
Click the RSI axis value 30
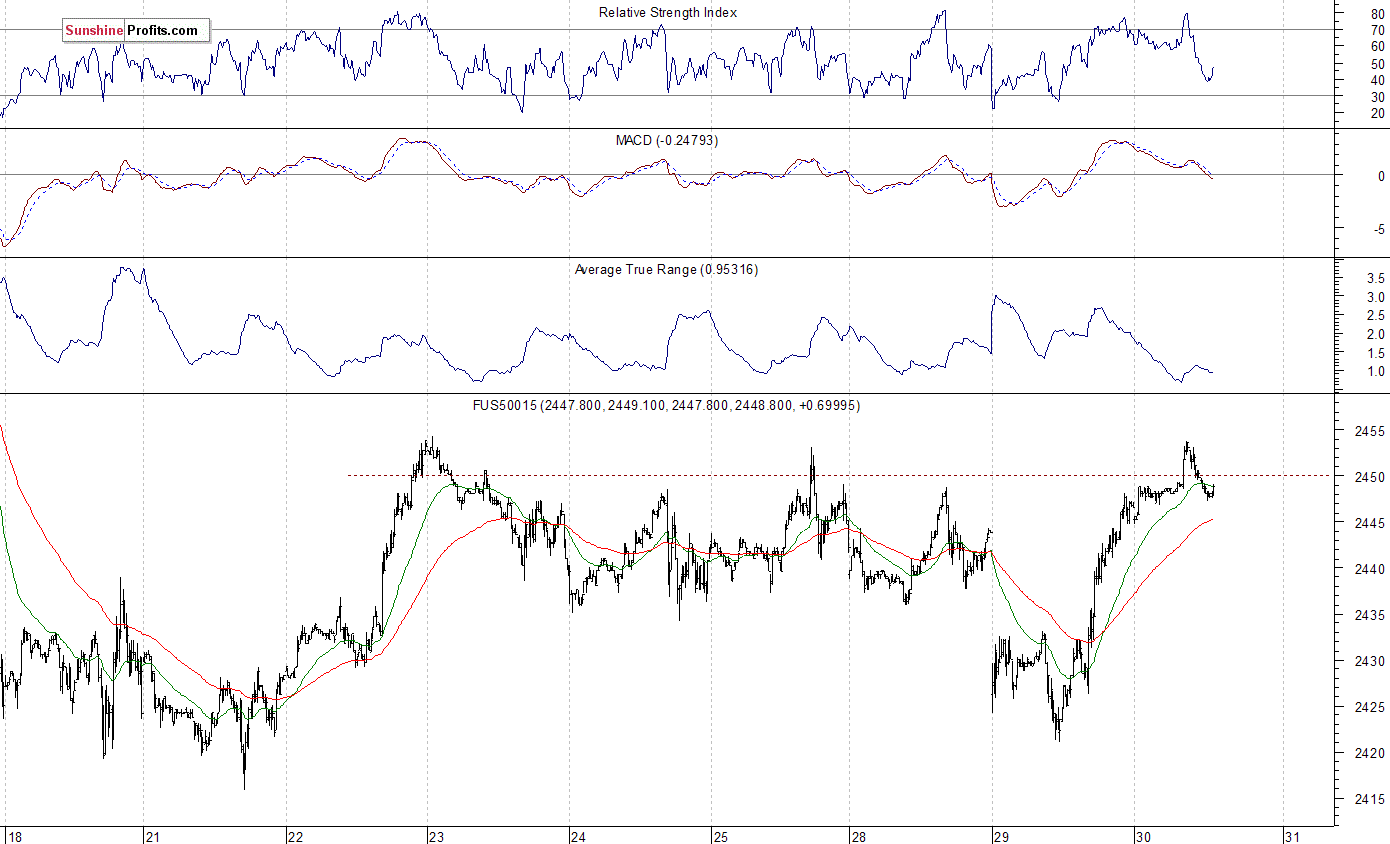1378,97
